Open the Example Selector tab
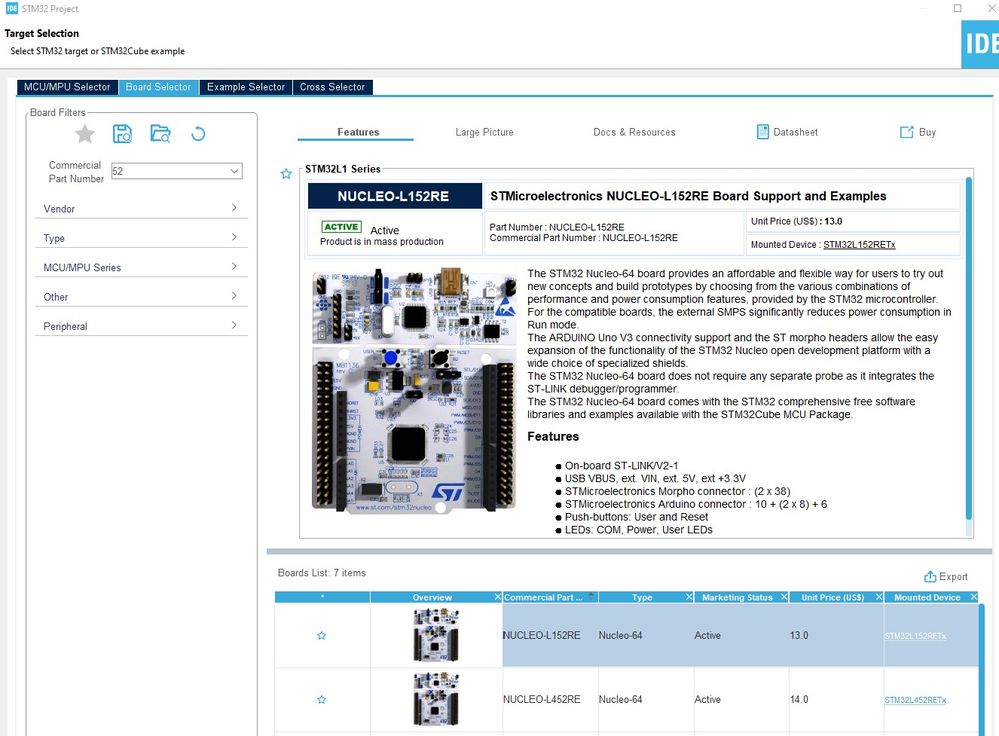Screen dimensions: 999x736 click(x=246, y=87)
